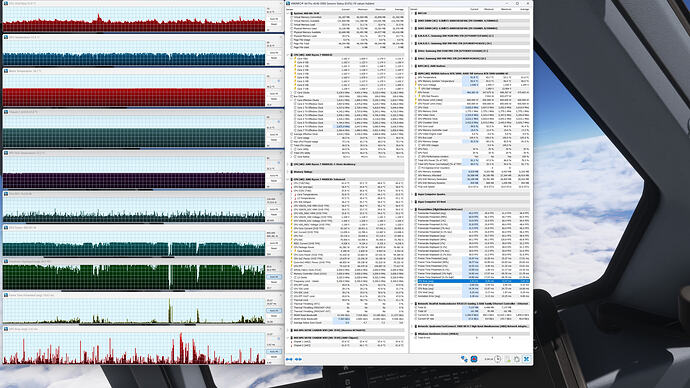The image size is (690, 388).
Task: Click Reset in the green Framerate graph
Action: (x=273, y=282)
